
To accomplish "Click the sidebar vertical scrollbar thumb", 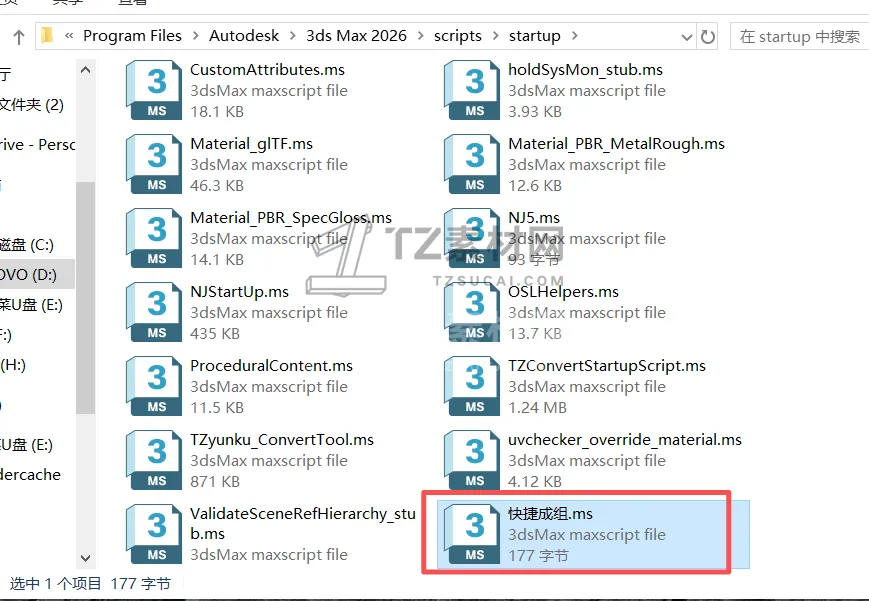I will (85, 298).
